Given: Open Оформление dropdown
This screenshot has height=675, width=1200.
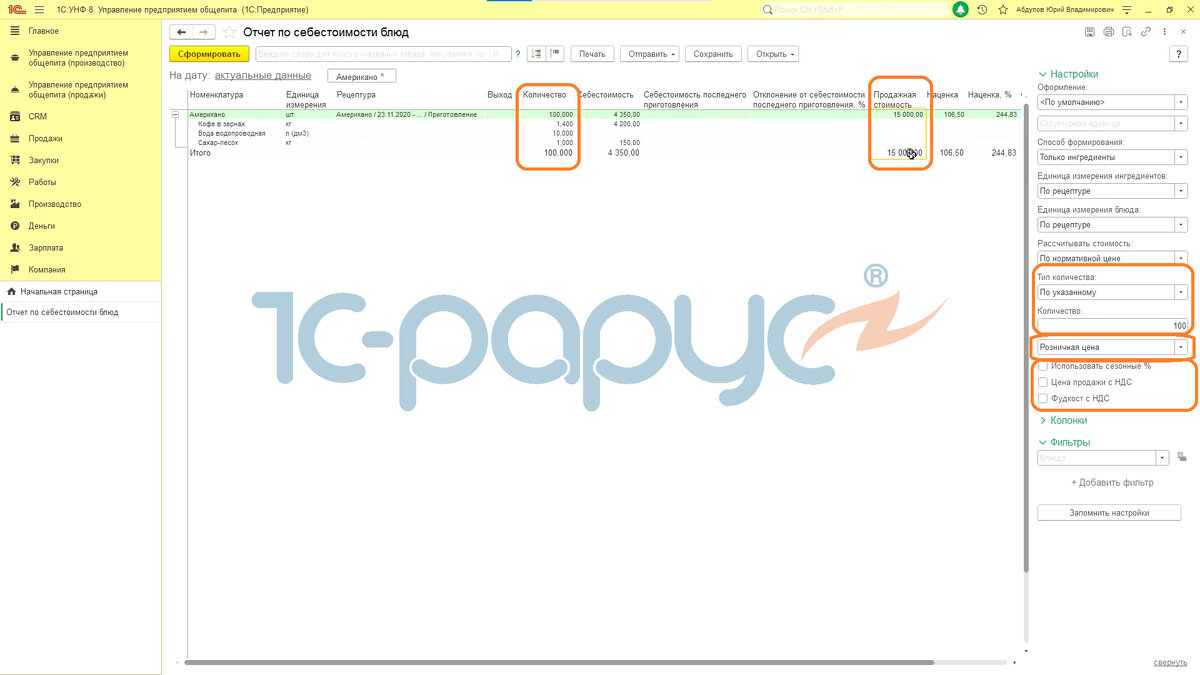Looking at the screenshot, I should (x=1181, y=102).
